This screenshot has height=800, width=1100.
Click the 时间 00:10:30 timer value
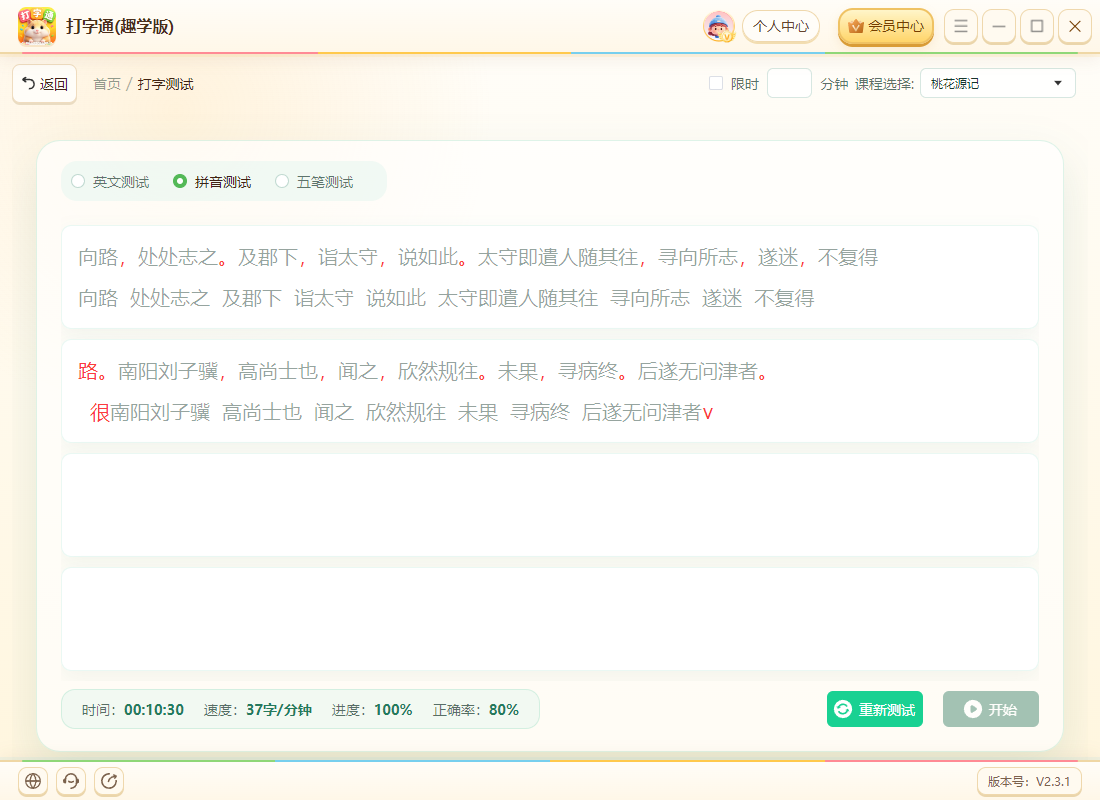tap(154, 710)
